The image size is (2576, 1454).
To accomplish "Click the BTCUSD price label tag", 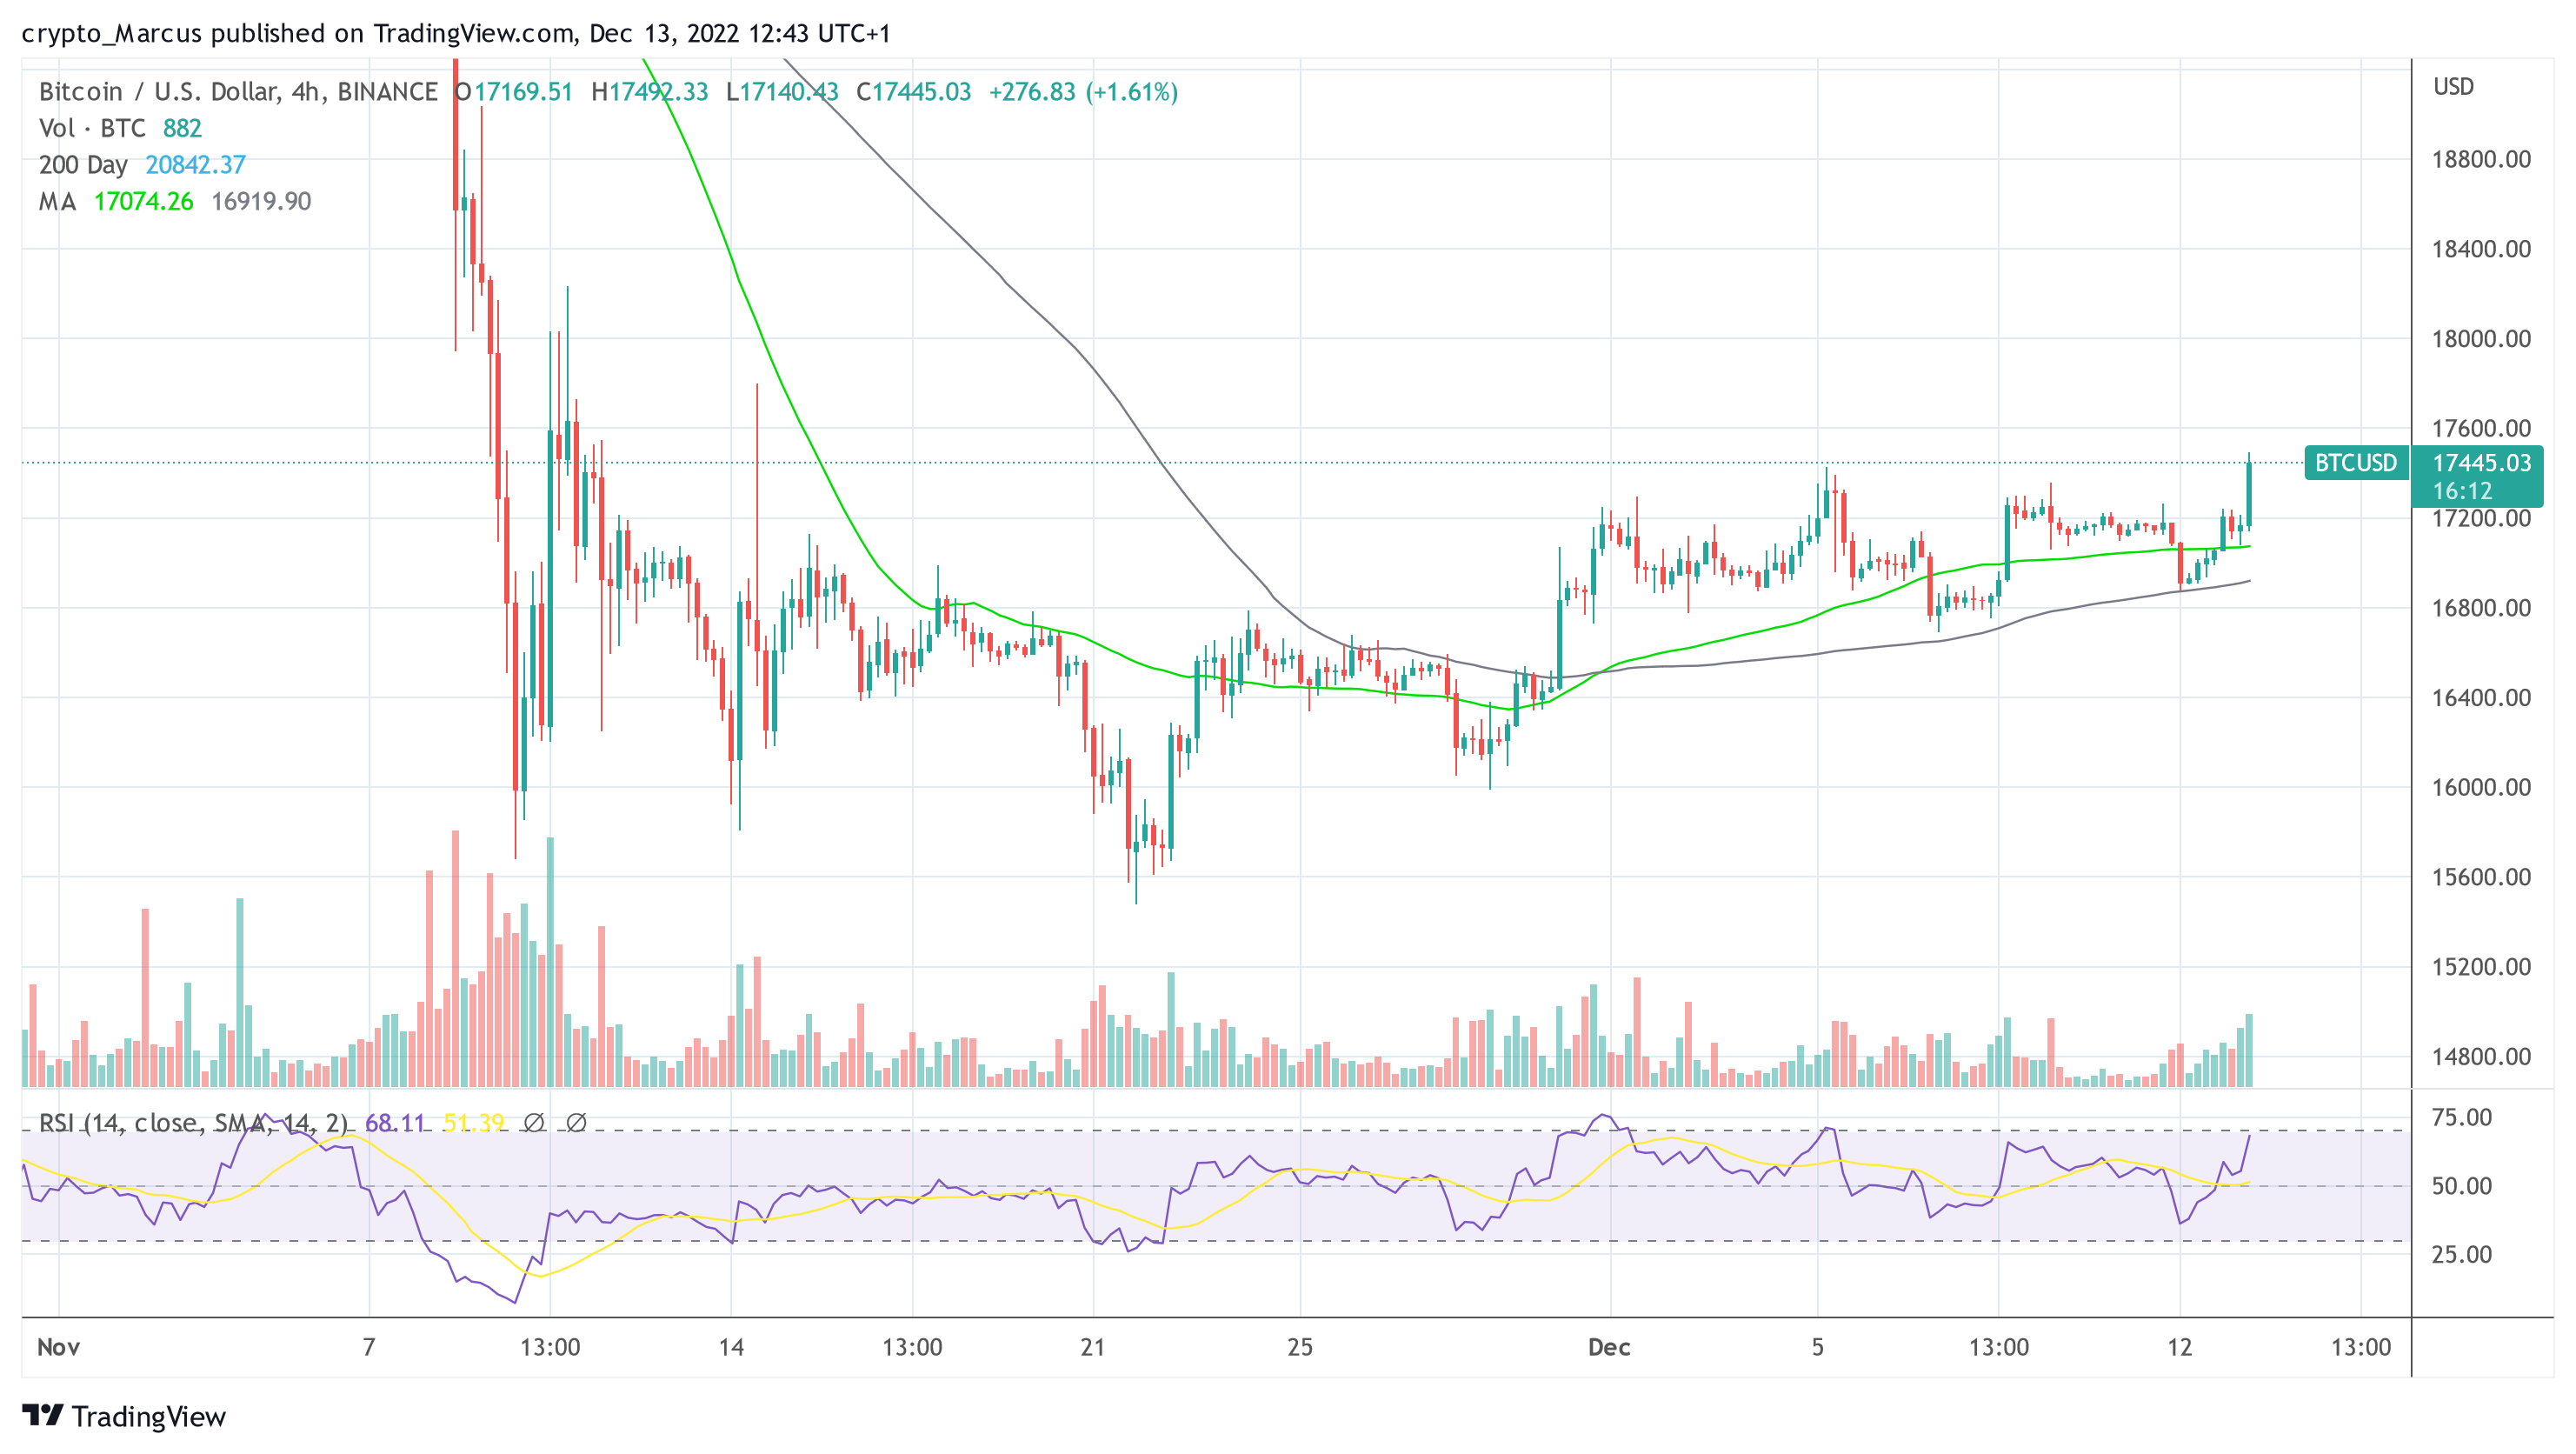I will pyautogui.click(x=2356, y=463).
